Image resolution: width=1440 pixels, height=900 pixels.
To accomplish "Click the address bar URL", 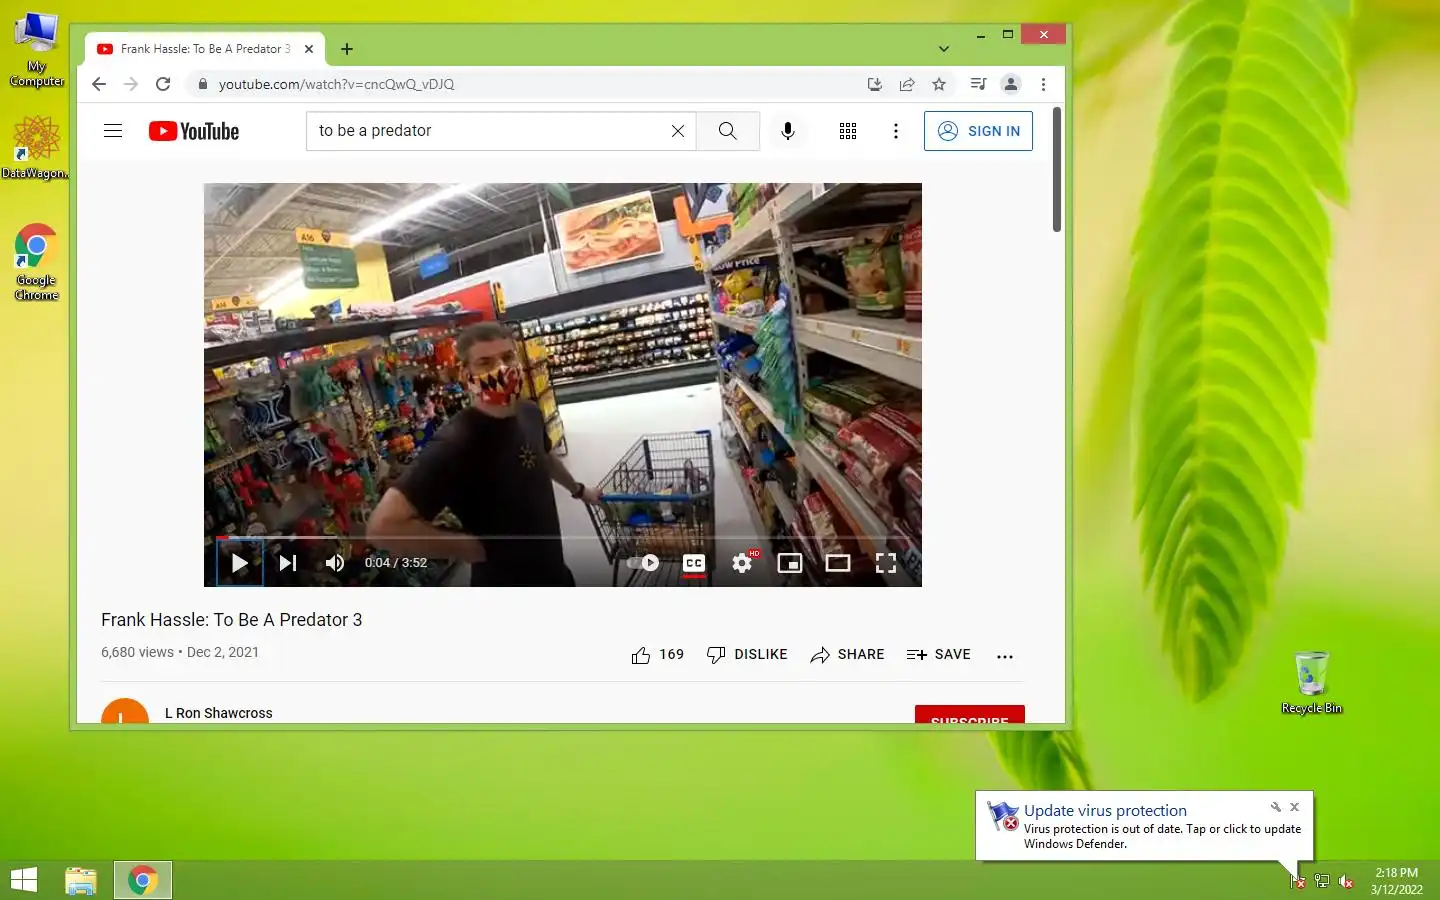I will click(x=337, y=84).
